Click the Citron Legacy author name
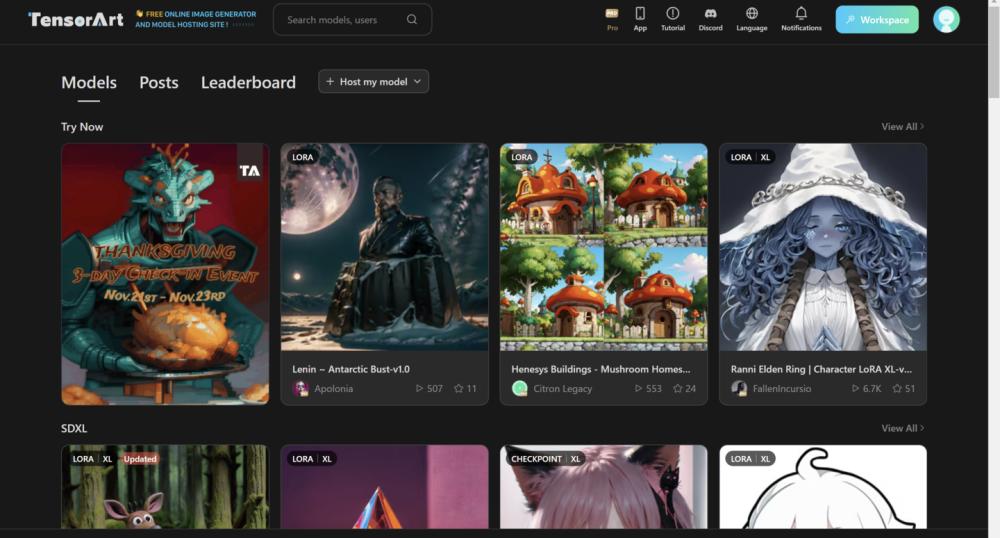This screenshot has width=1000, height=538. pos(562,388)
